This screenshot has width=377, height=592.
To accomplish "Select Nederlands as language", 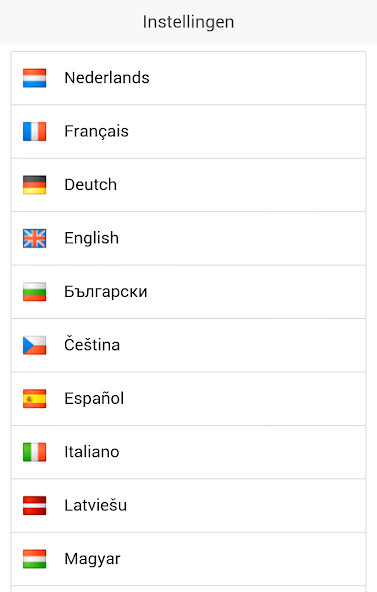I will (188, 78).
